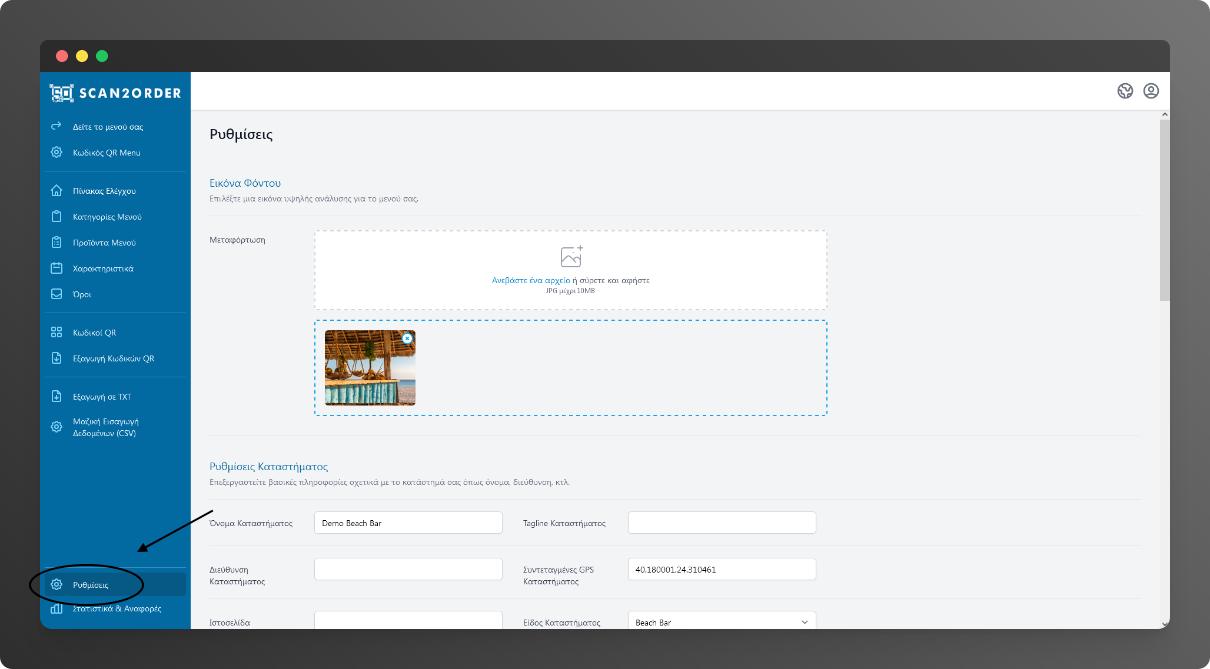
Task: Click the Ανεβάστε ένα αρχείο link
Action: (530, 281)
